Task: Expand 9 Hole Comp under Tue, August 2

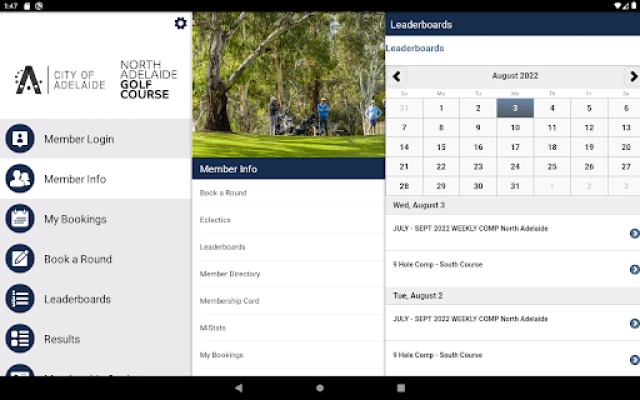Action: (634, 359)
